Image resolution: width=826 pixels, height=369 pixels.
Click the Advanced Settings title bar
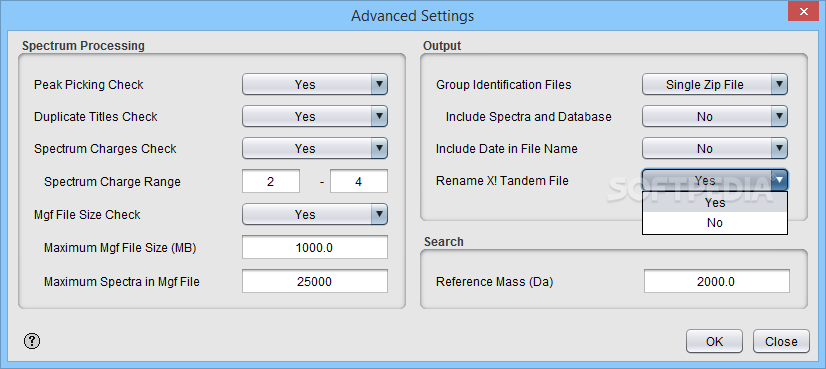(x=412, y=15)
